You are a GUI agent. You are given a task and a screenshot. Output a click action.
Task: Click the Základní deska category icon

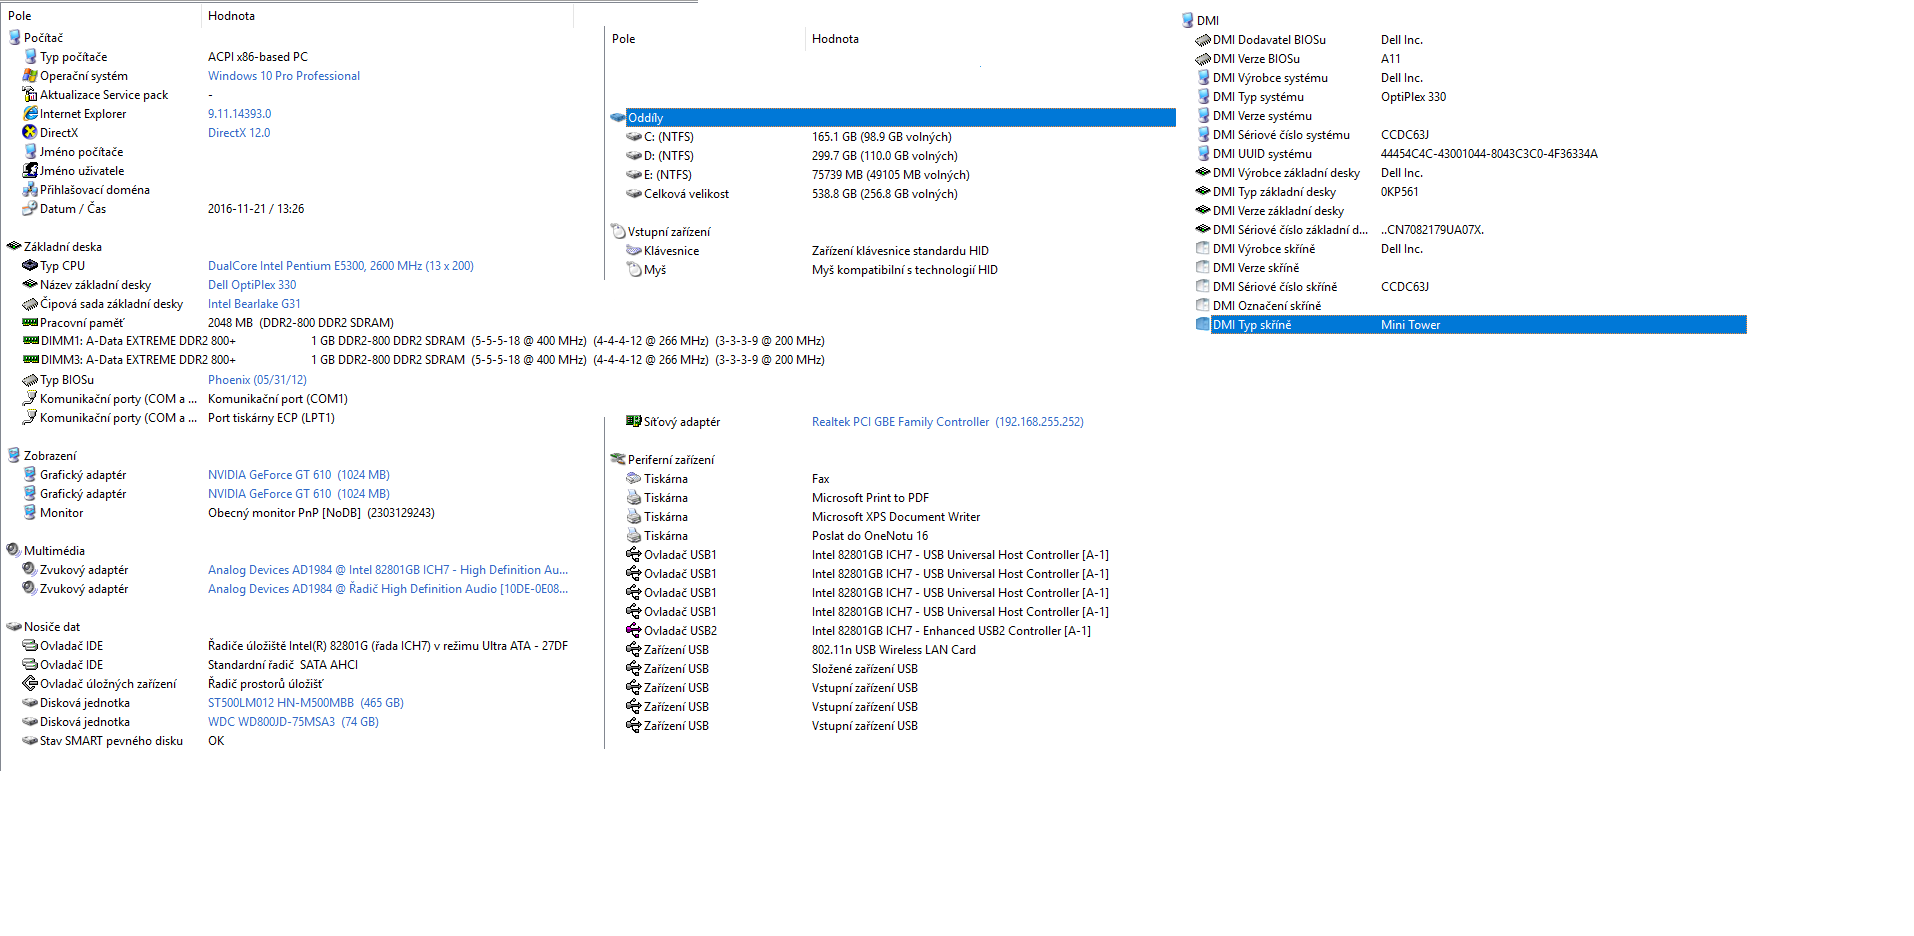tap(14, 247)
